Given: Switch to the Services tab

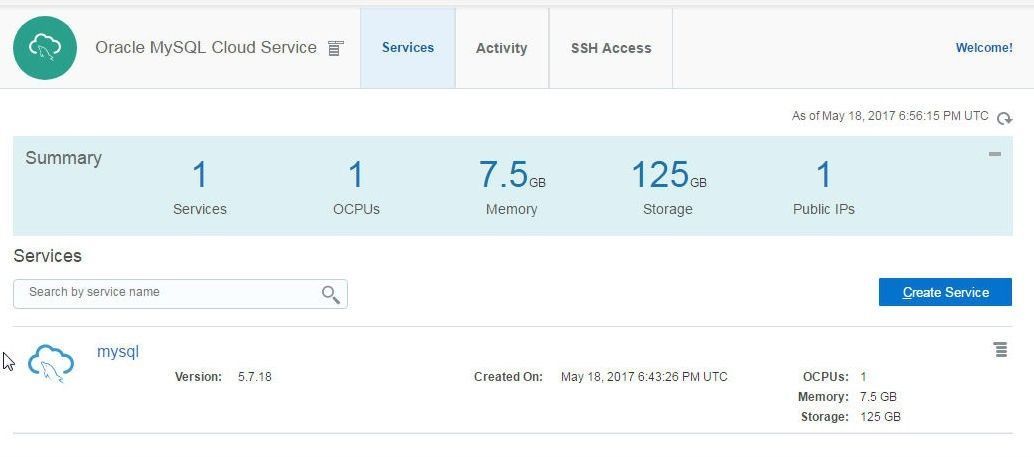Looking at the screenshot, I should pyautogui.click(x=408, y=48).
